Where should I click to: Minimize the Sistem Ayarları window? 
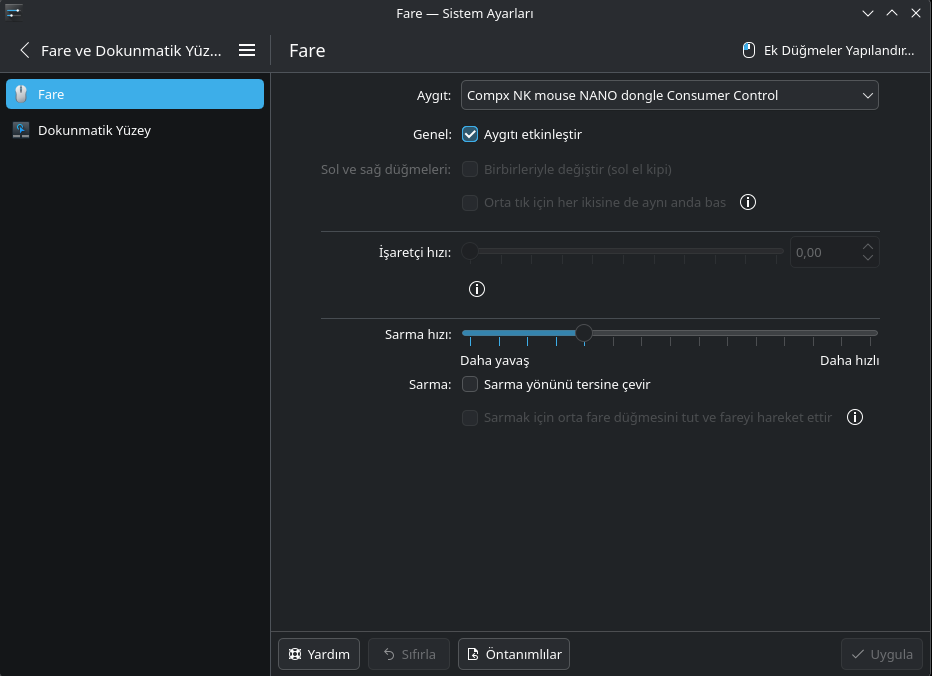coord(868,13)
